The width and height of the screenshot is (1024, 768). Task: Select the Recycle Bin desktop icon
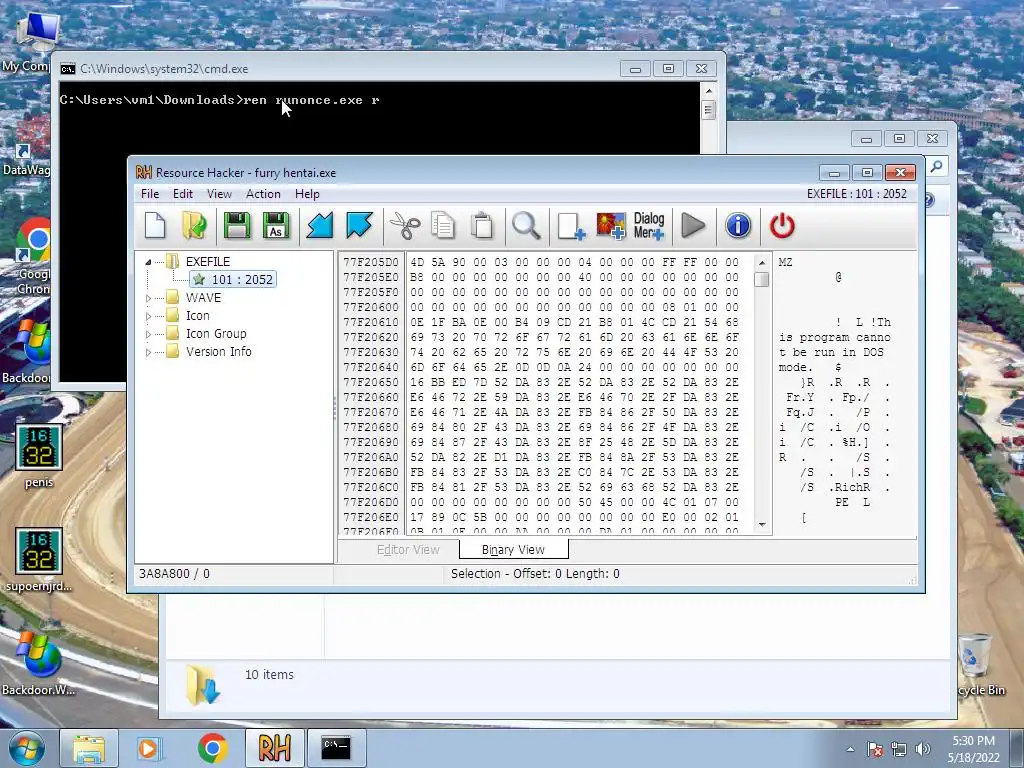click(980, 665)
